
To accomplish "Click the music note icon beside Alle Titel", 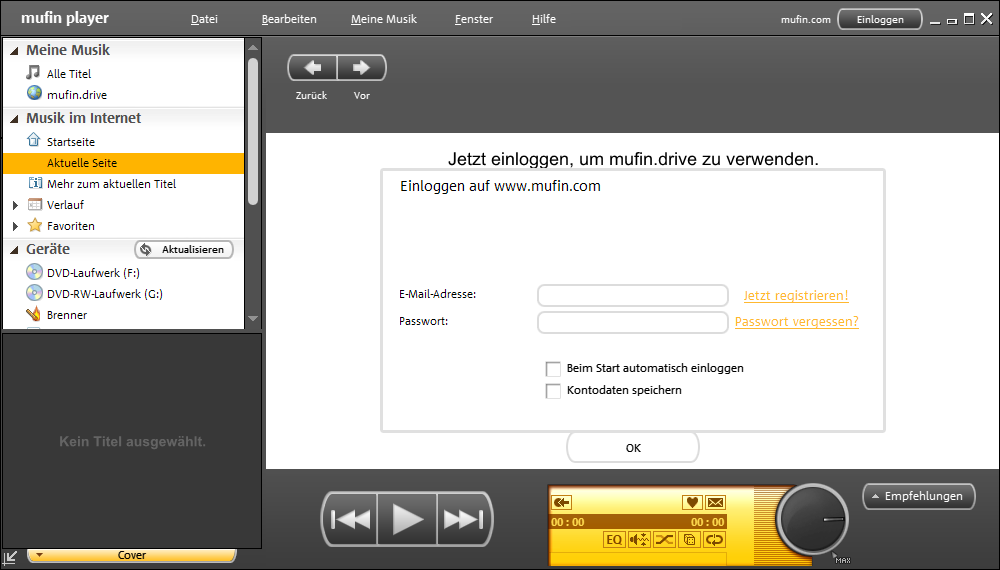I will (x=33, y=73).
